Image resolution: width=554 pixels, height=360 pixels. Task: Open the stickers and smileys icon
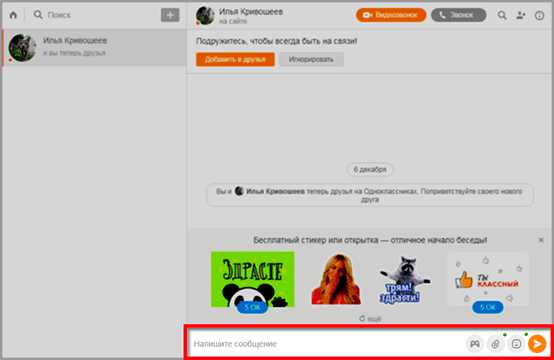click(516, 344)
